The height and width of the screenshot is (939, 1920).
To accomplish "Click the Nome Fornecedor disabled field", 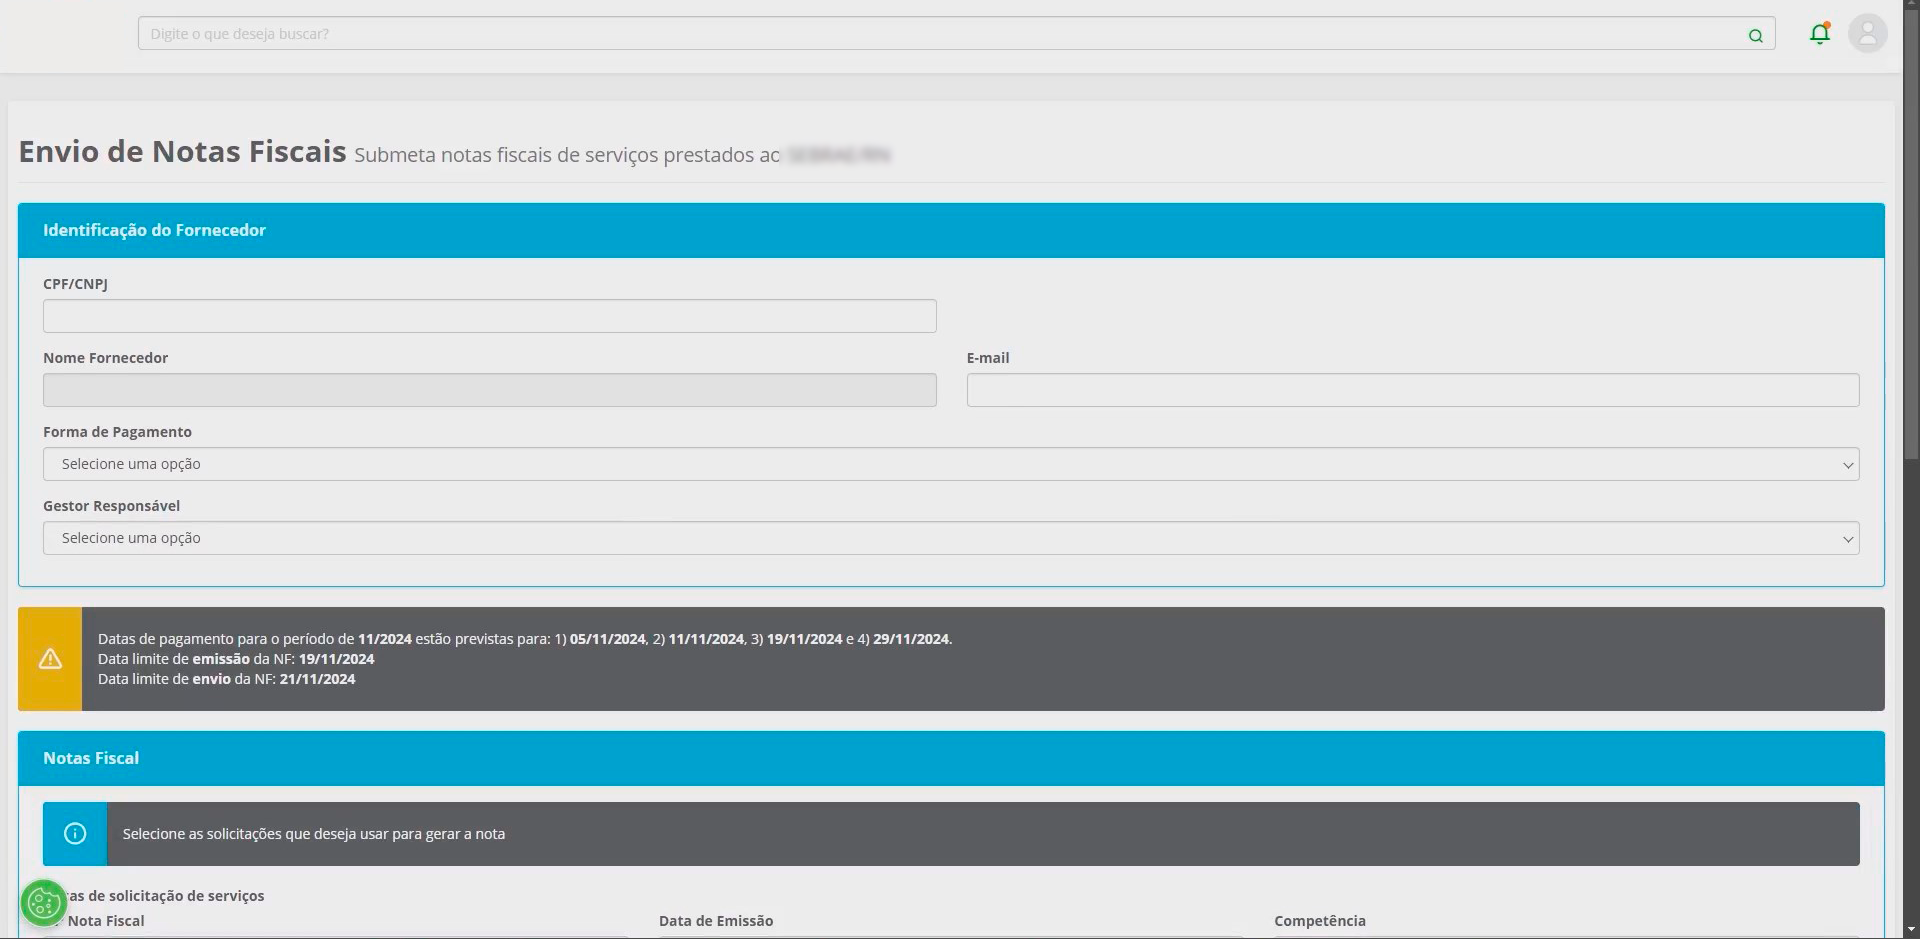I will (489, 390).
